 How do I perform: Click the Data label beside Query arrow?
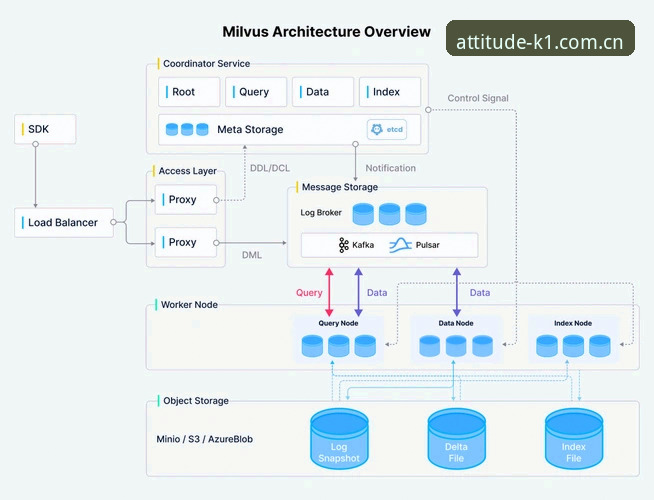click(x=377, y=293)
